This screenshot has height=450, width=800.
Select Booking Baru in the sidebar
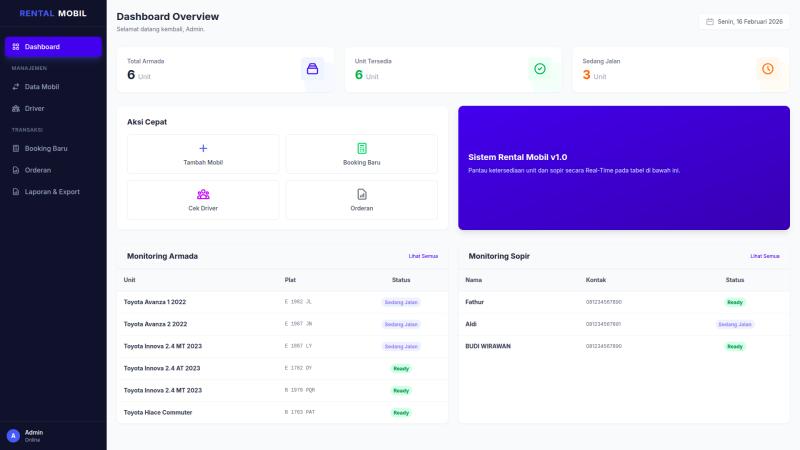tap(45, 148)
